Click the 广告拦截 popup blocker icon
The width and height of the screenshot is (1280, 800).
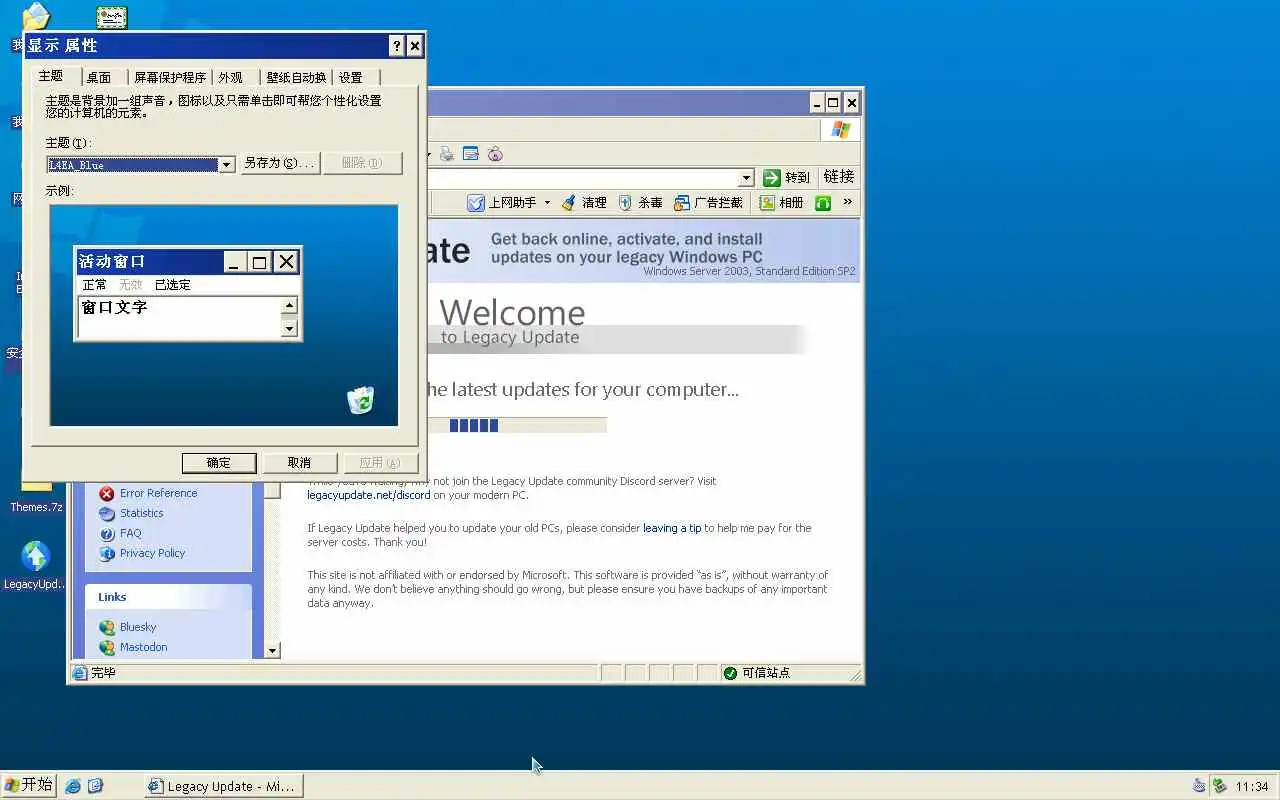pyautogui.click(x=682, y=202)
